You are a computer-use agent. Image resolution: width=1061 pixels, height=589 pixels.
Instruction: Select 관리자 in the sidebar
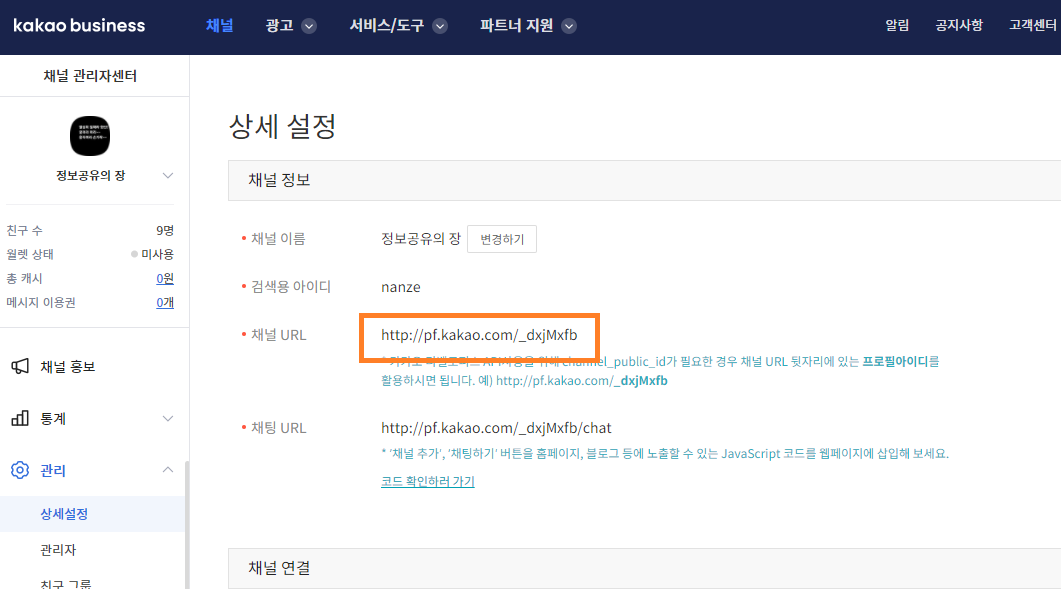click(x=58, y=550)
